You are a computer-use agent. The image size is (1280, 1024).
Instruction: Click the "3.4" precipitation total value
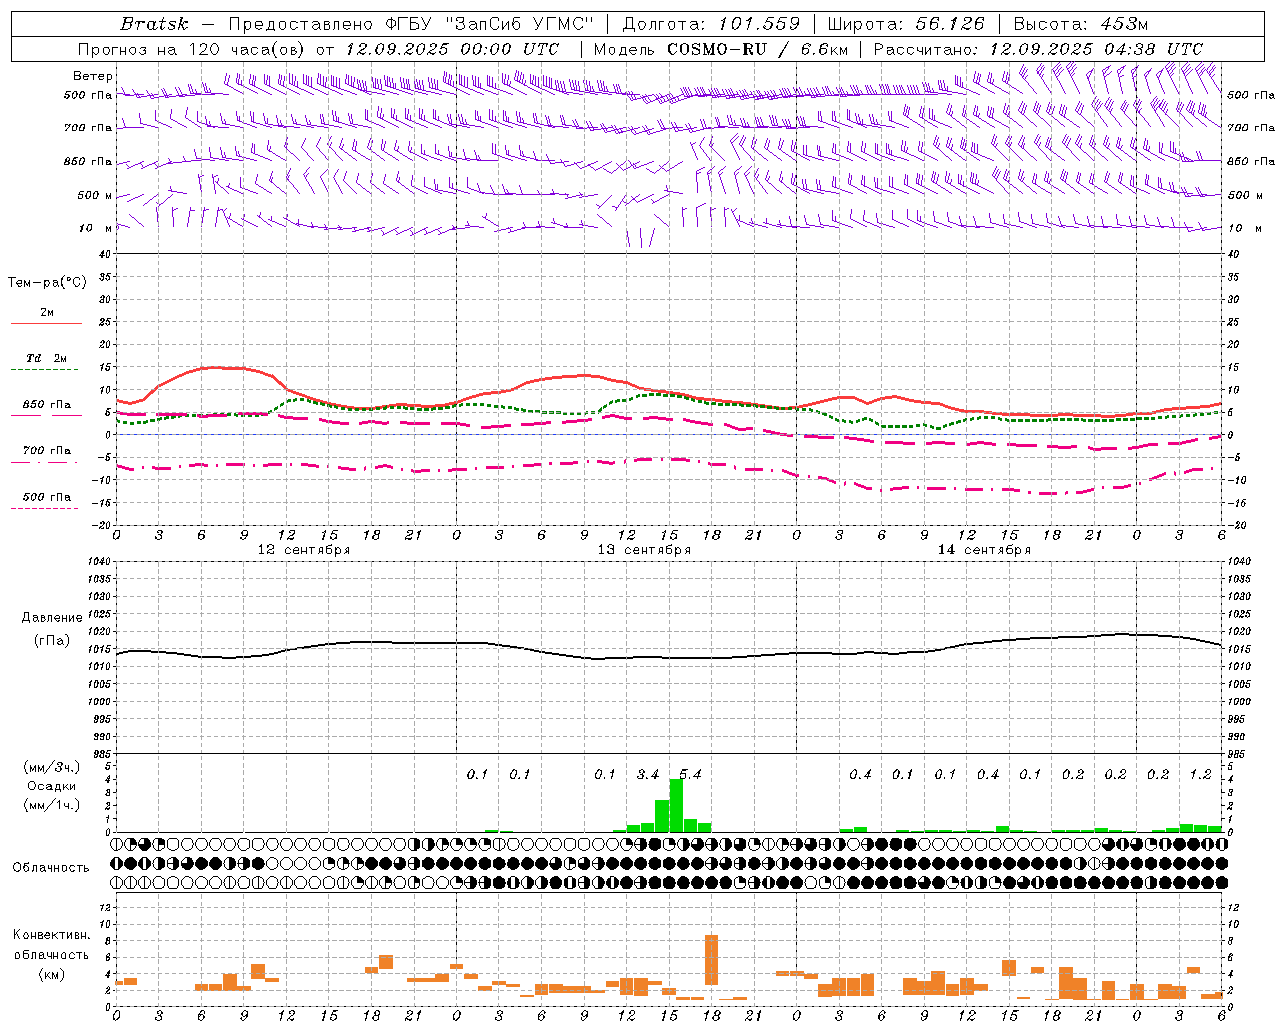pos(648,774)
